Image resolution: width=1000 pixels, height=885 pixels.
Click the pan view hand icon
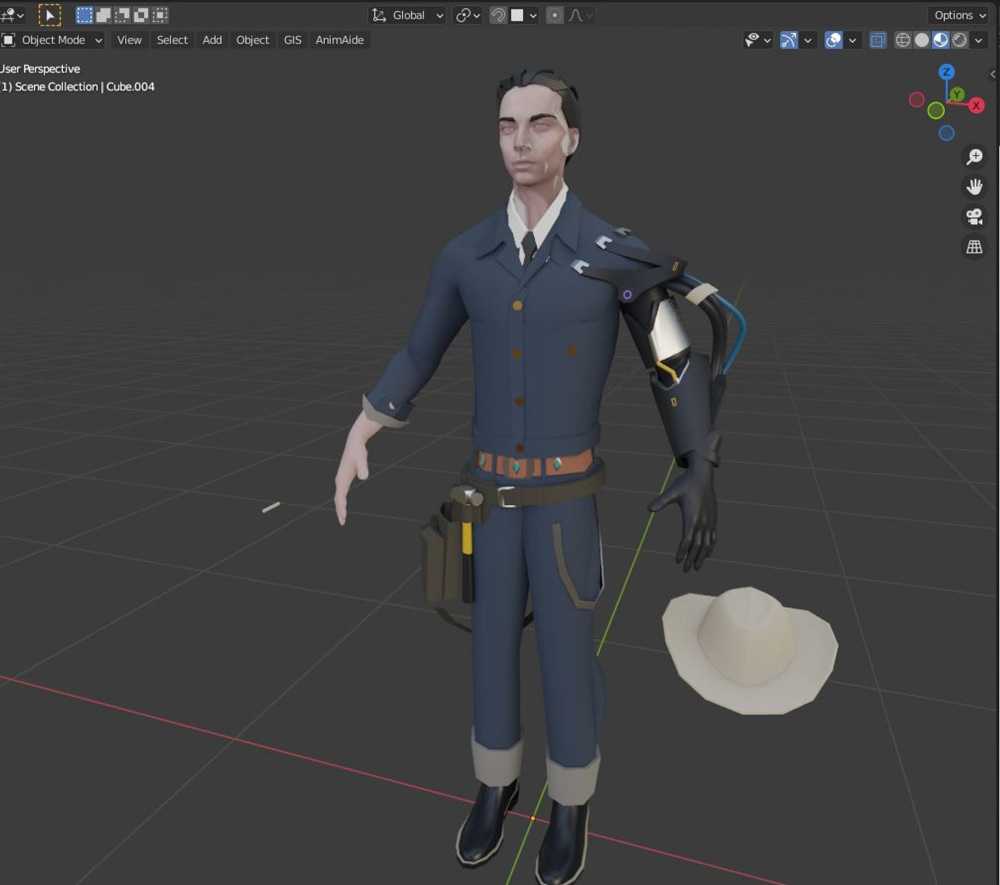pyautogui.click(x=974, y=187)
